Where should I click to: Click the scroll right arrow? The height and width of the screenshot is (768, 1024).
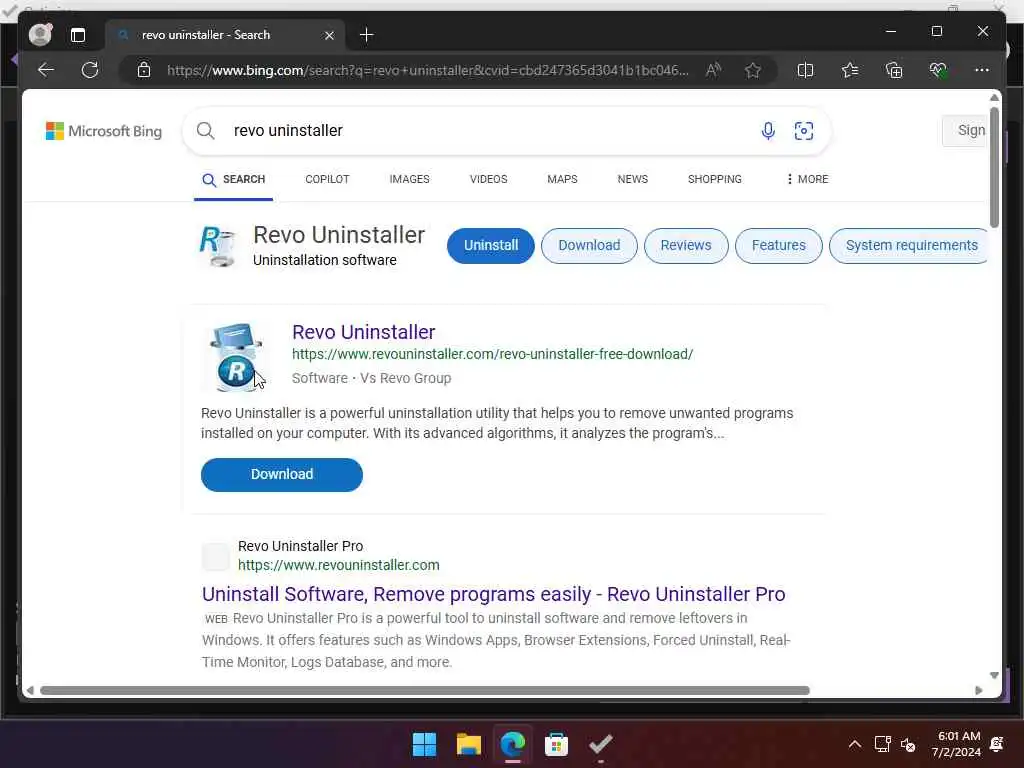978,690
